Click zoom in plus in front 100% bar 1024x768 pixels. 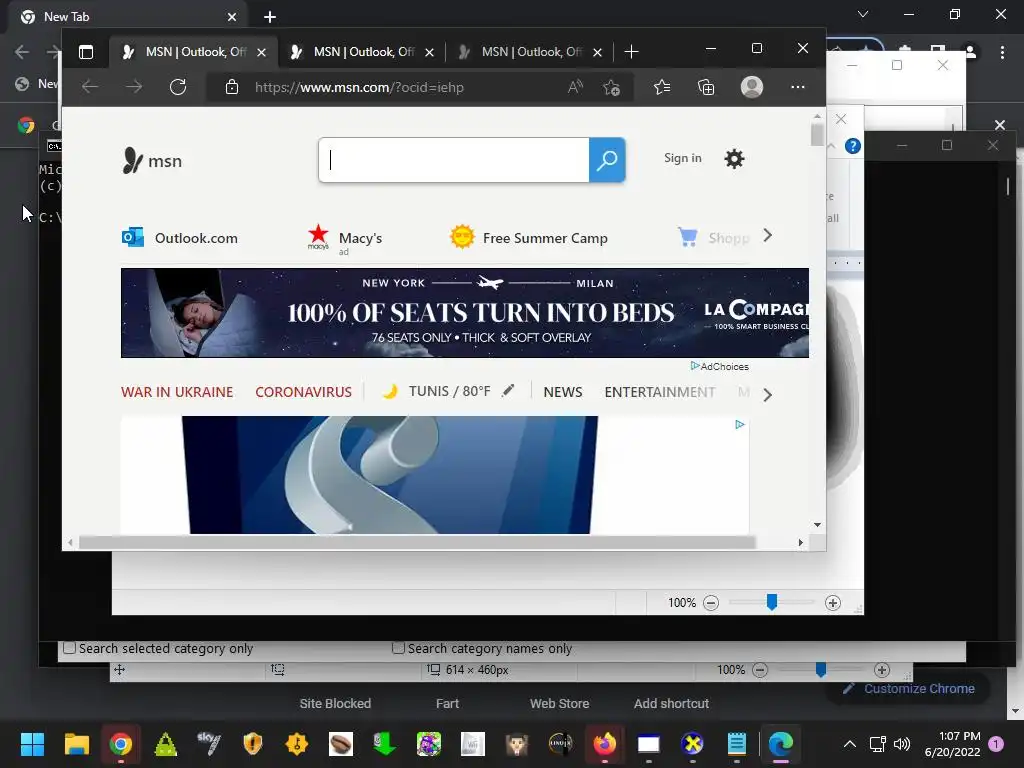(833, 603)
